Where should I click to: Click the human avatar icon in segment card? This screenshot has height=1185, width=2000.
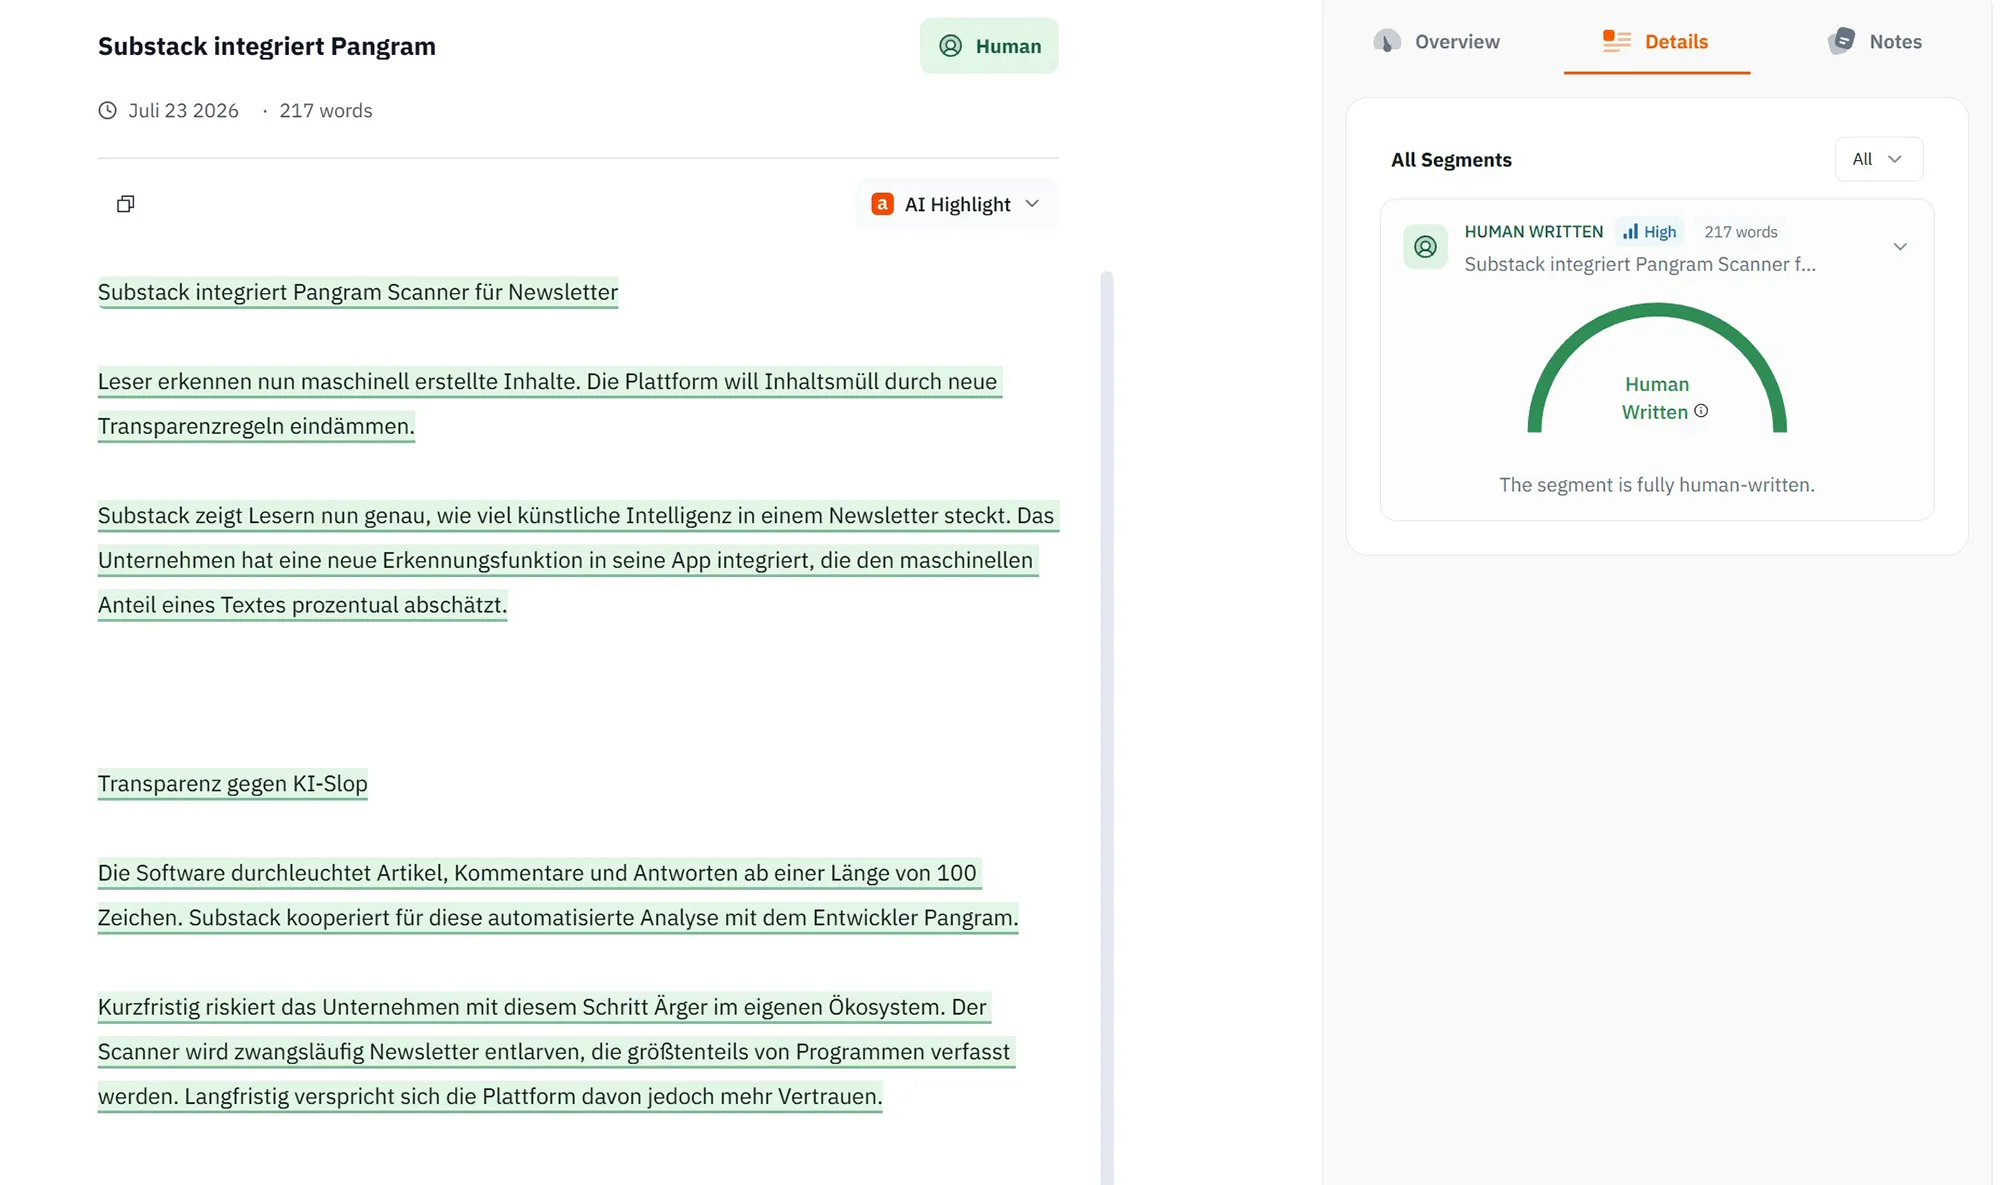(x=1425, y=247)
